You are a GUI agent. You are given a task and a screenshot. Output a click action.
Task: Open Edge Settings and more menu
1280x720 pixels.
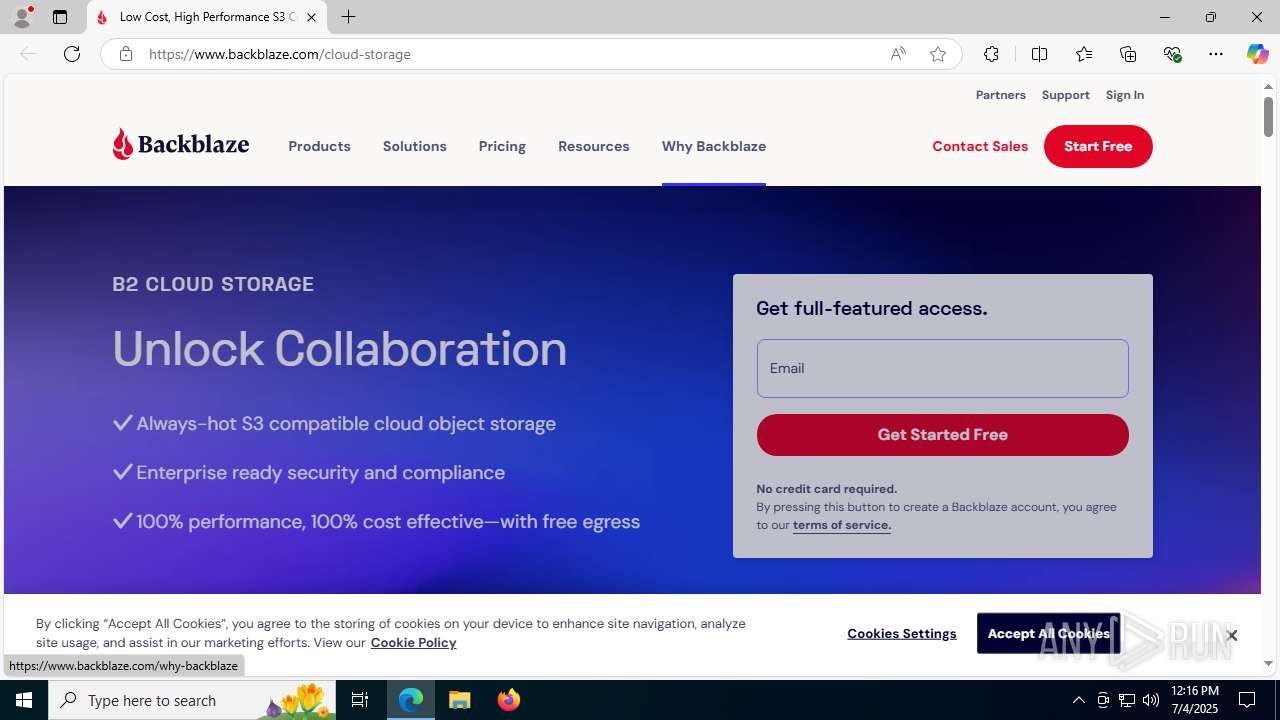[1216, 54]
